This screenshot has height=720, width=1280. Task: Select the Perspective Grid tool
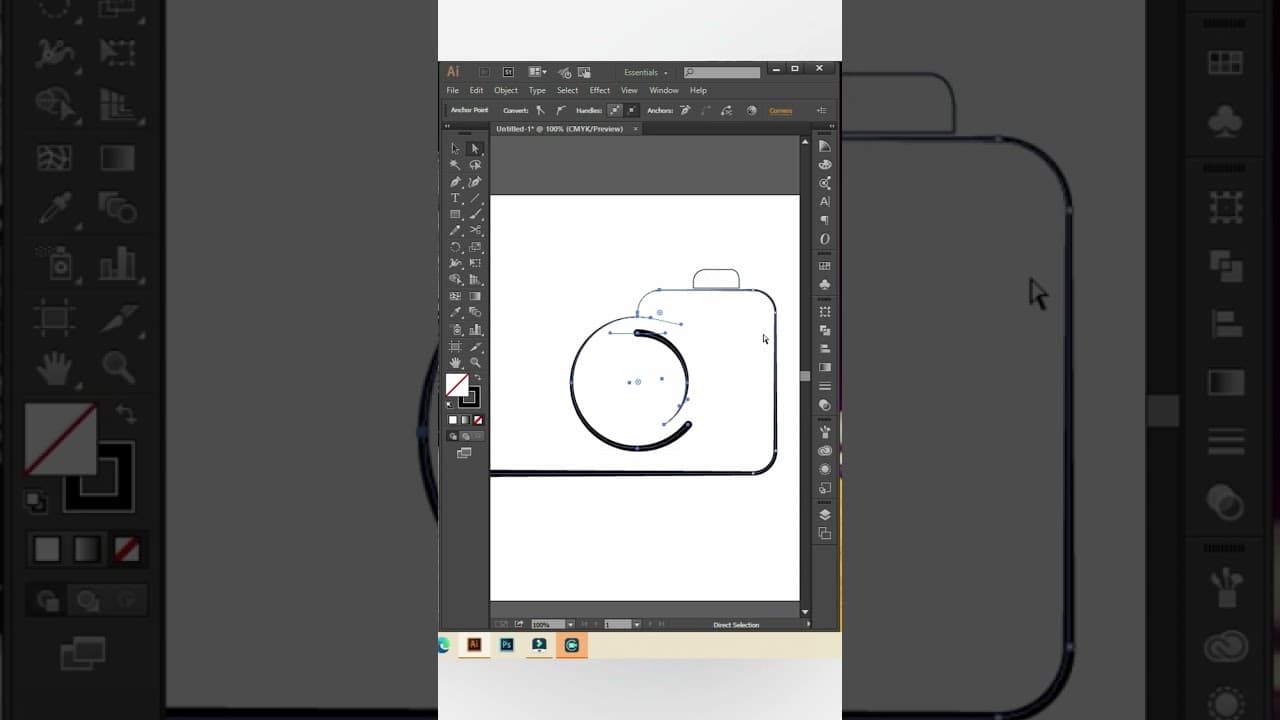(x=475, y=280)
